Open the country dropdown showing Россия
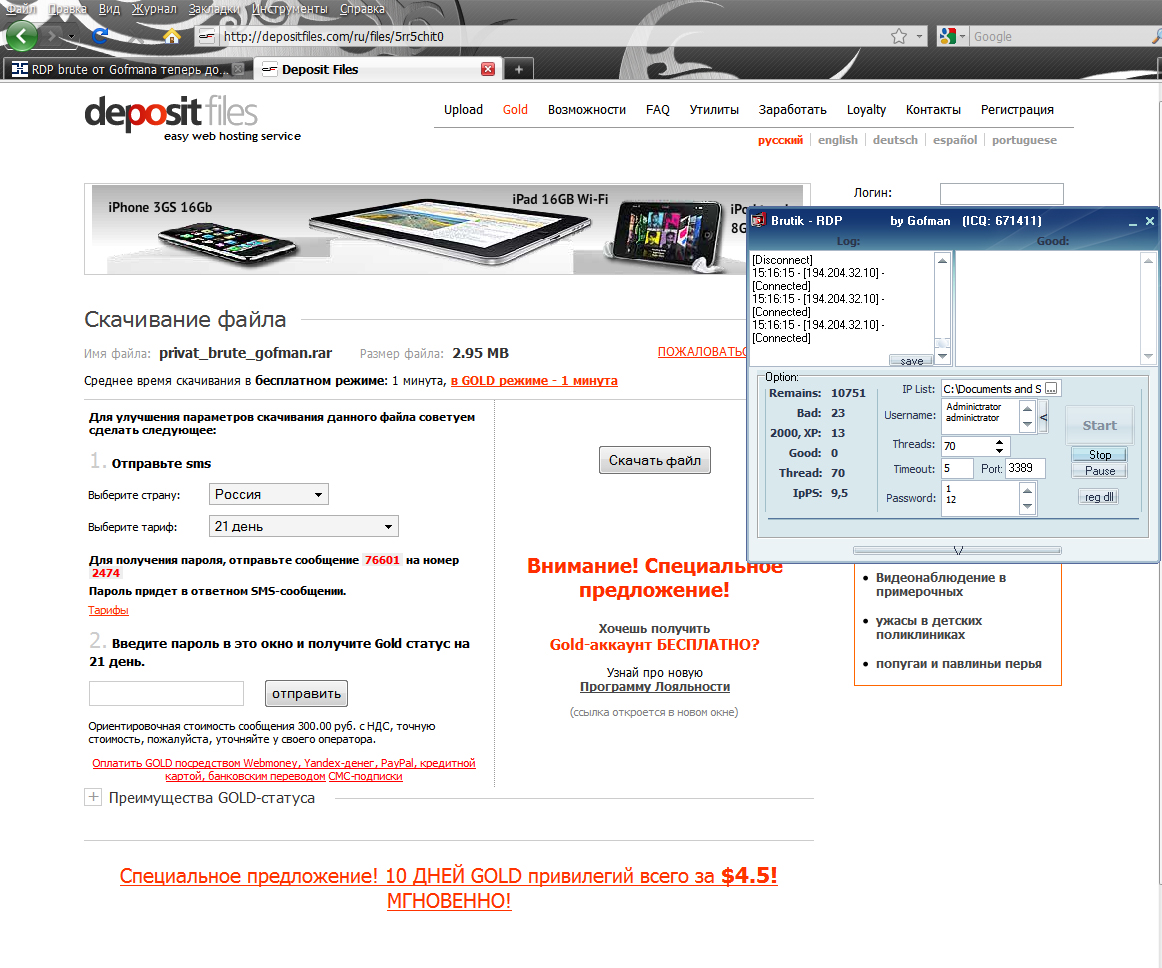 coord(268,494)
